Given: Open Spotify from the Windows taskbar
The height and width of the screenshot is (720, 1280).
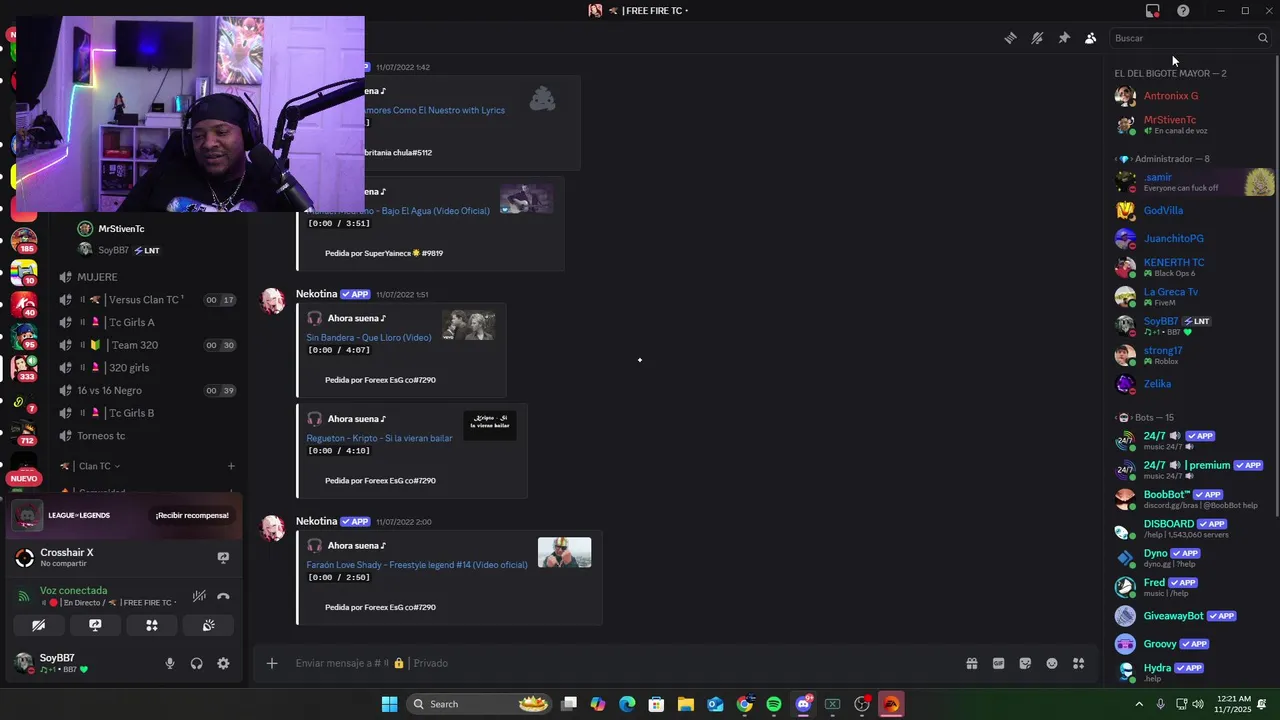Looking at the screenshot, I should [x=774, y=704].
